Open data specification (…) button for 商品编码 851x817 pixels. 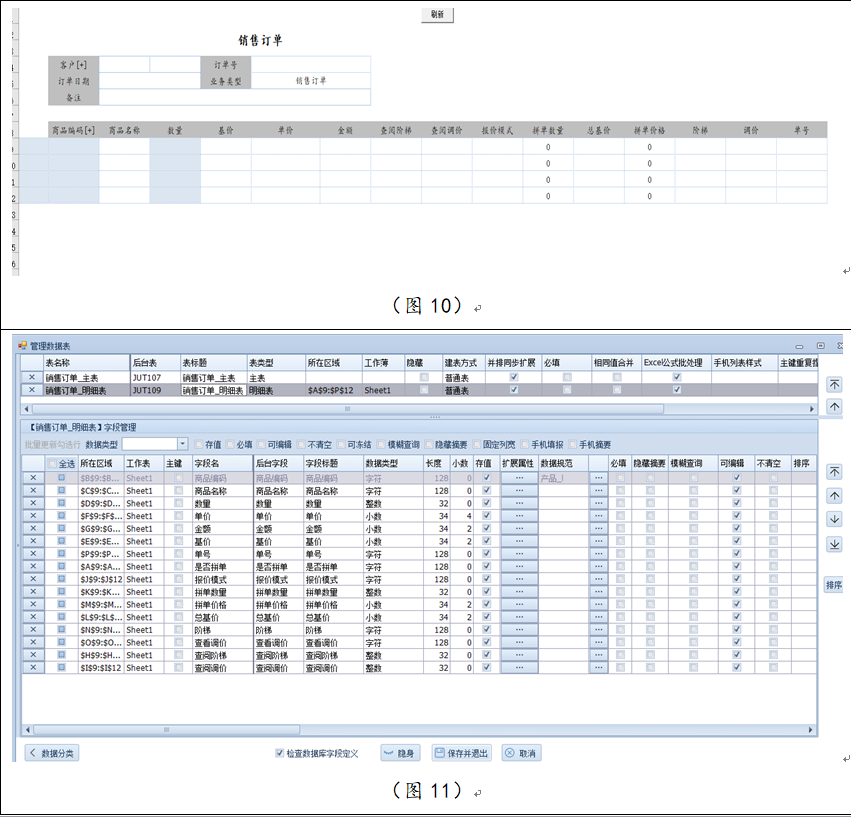point(598,478)
